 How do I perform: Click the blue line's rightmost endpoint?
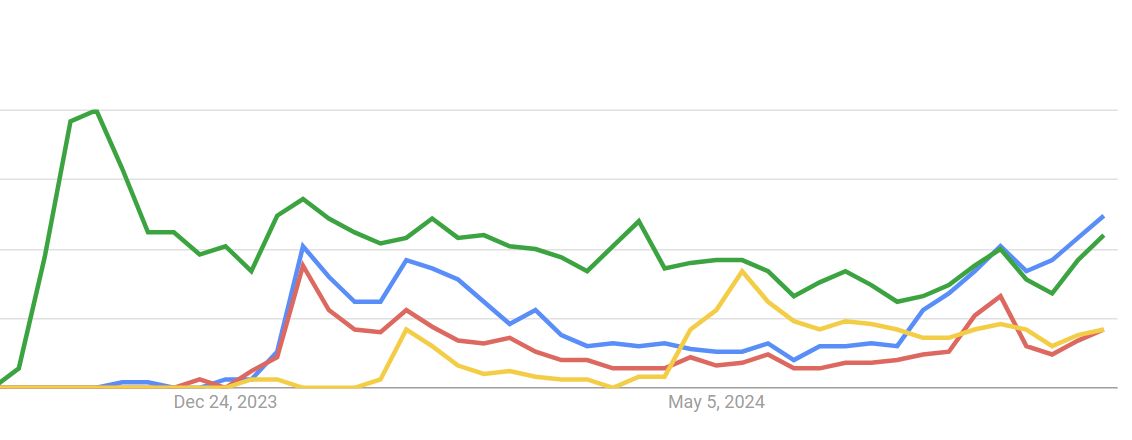(1103, 216)
